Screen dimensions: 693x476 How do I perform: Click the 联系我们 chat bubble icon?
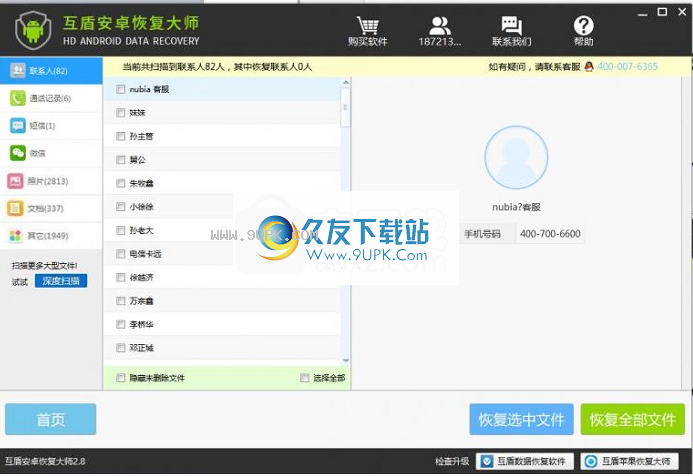(511, 26)
